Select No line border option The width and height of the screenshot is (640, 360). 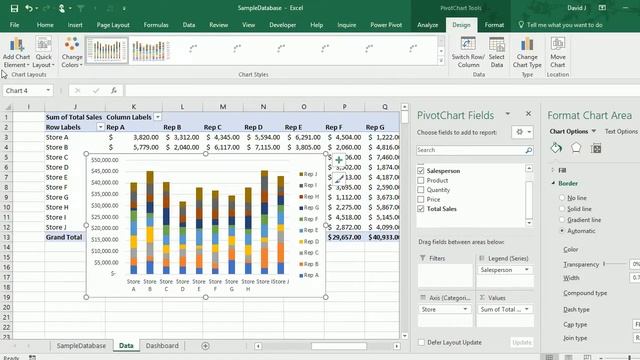point(562,198)
